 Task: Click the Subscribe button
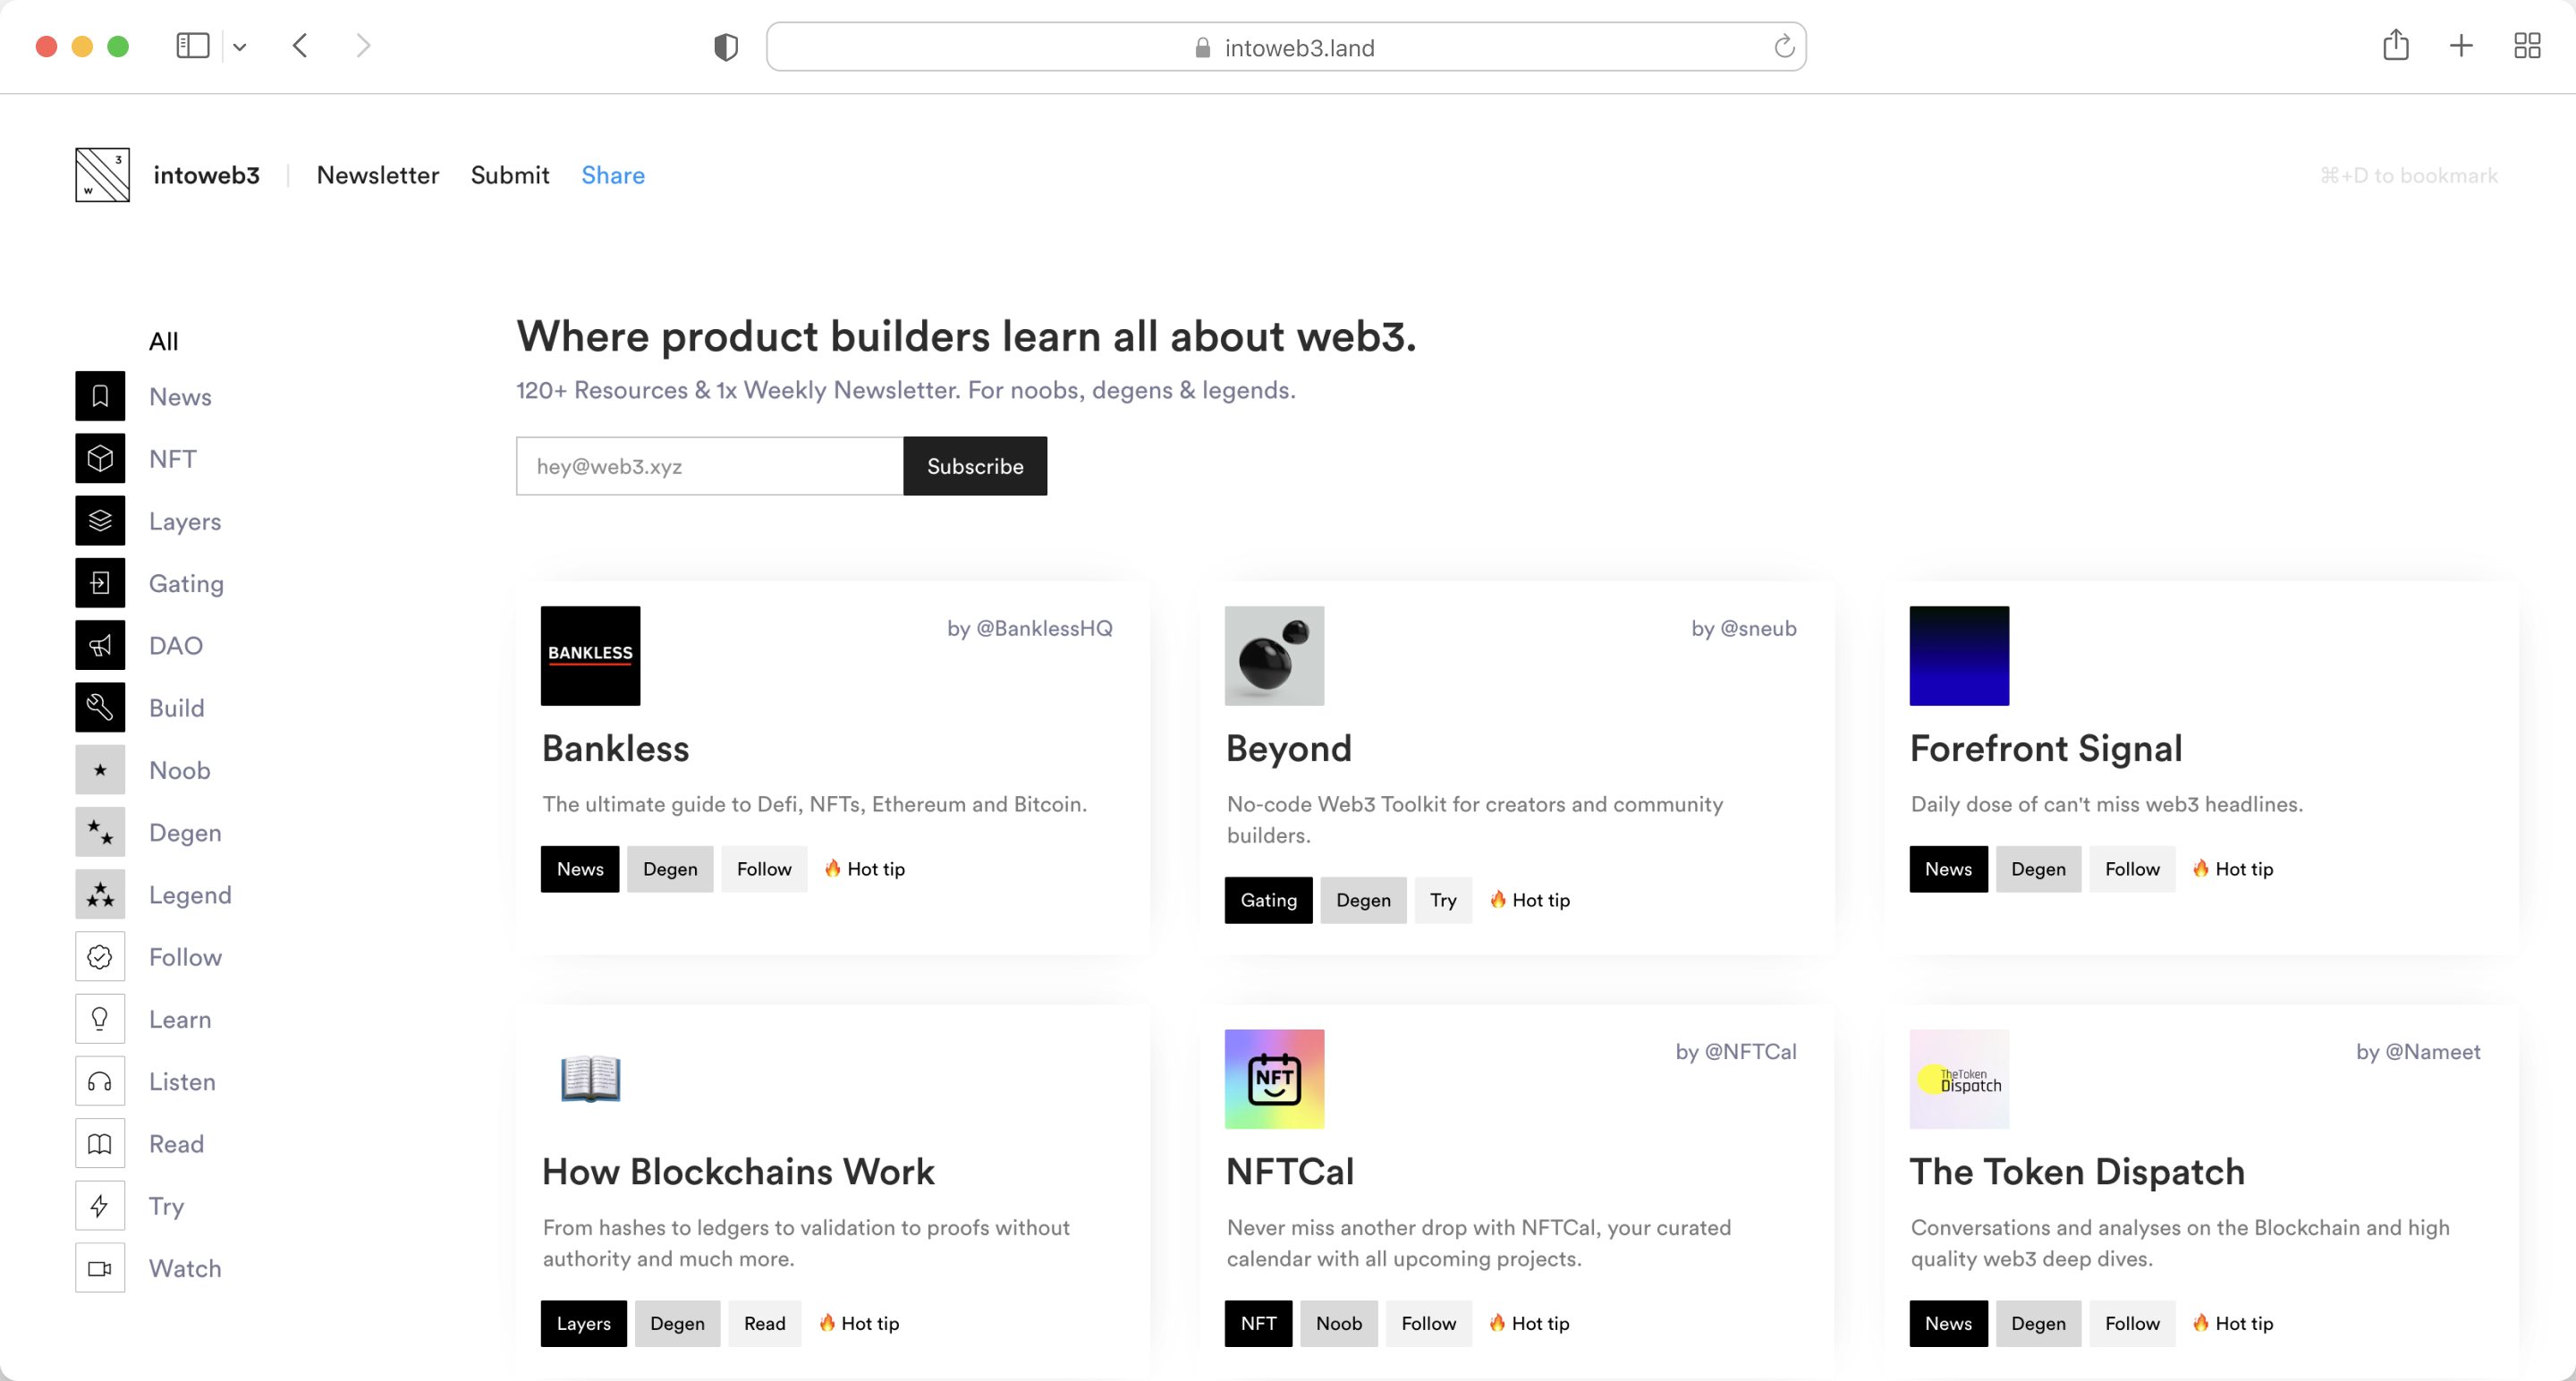(975, 466)
